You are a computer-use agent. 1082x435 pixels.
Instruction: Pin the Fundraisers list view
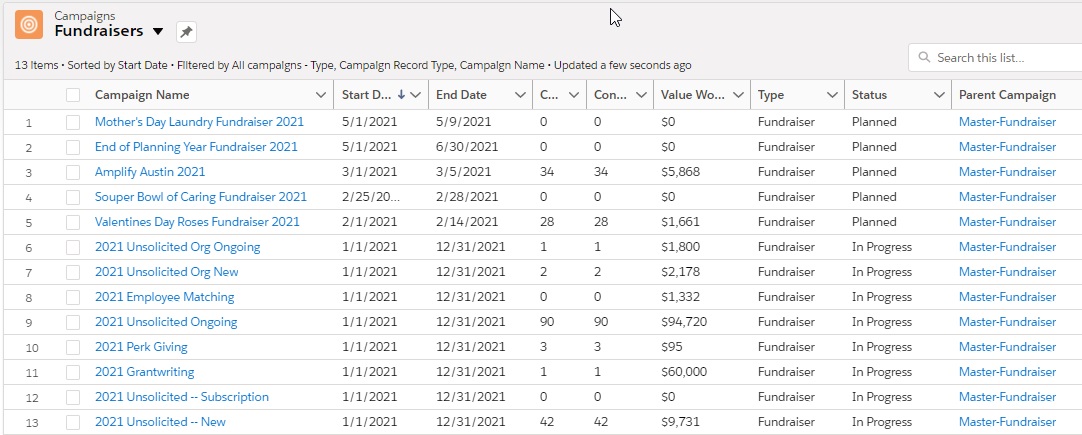pos(187,32)
